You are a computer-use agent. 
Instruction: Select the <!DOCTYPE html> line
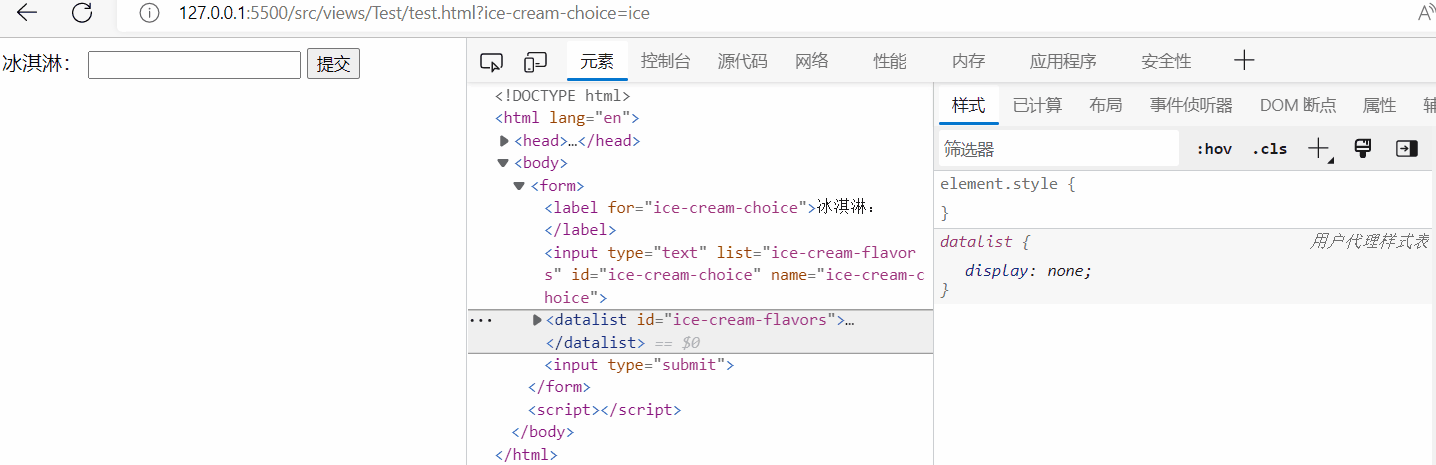[x=563, y=96]
